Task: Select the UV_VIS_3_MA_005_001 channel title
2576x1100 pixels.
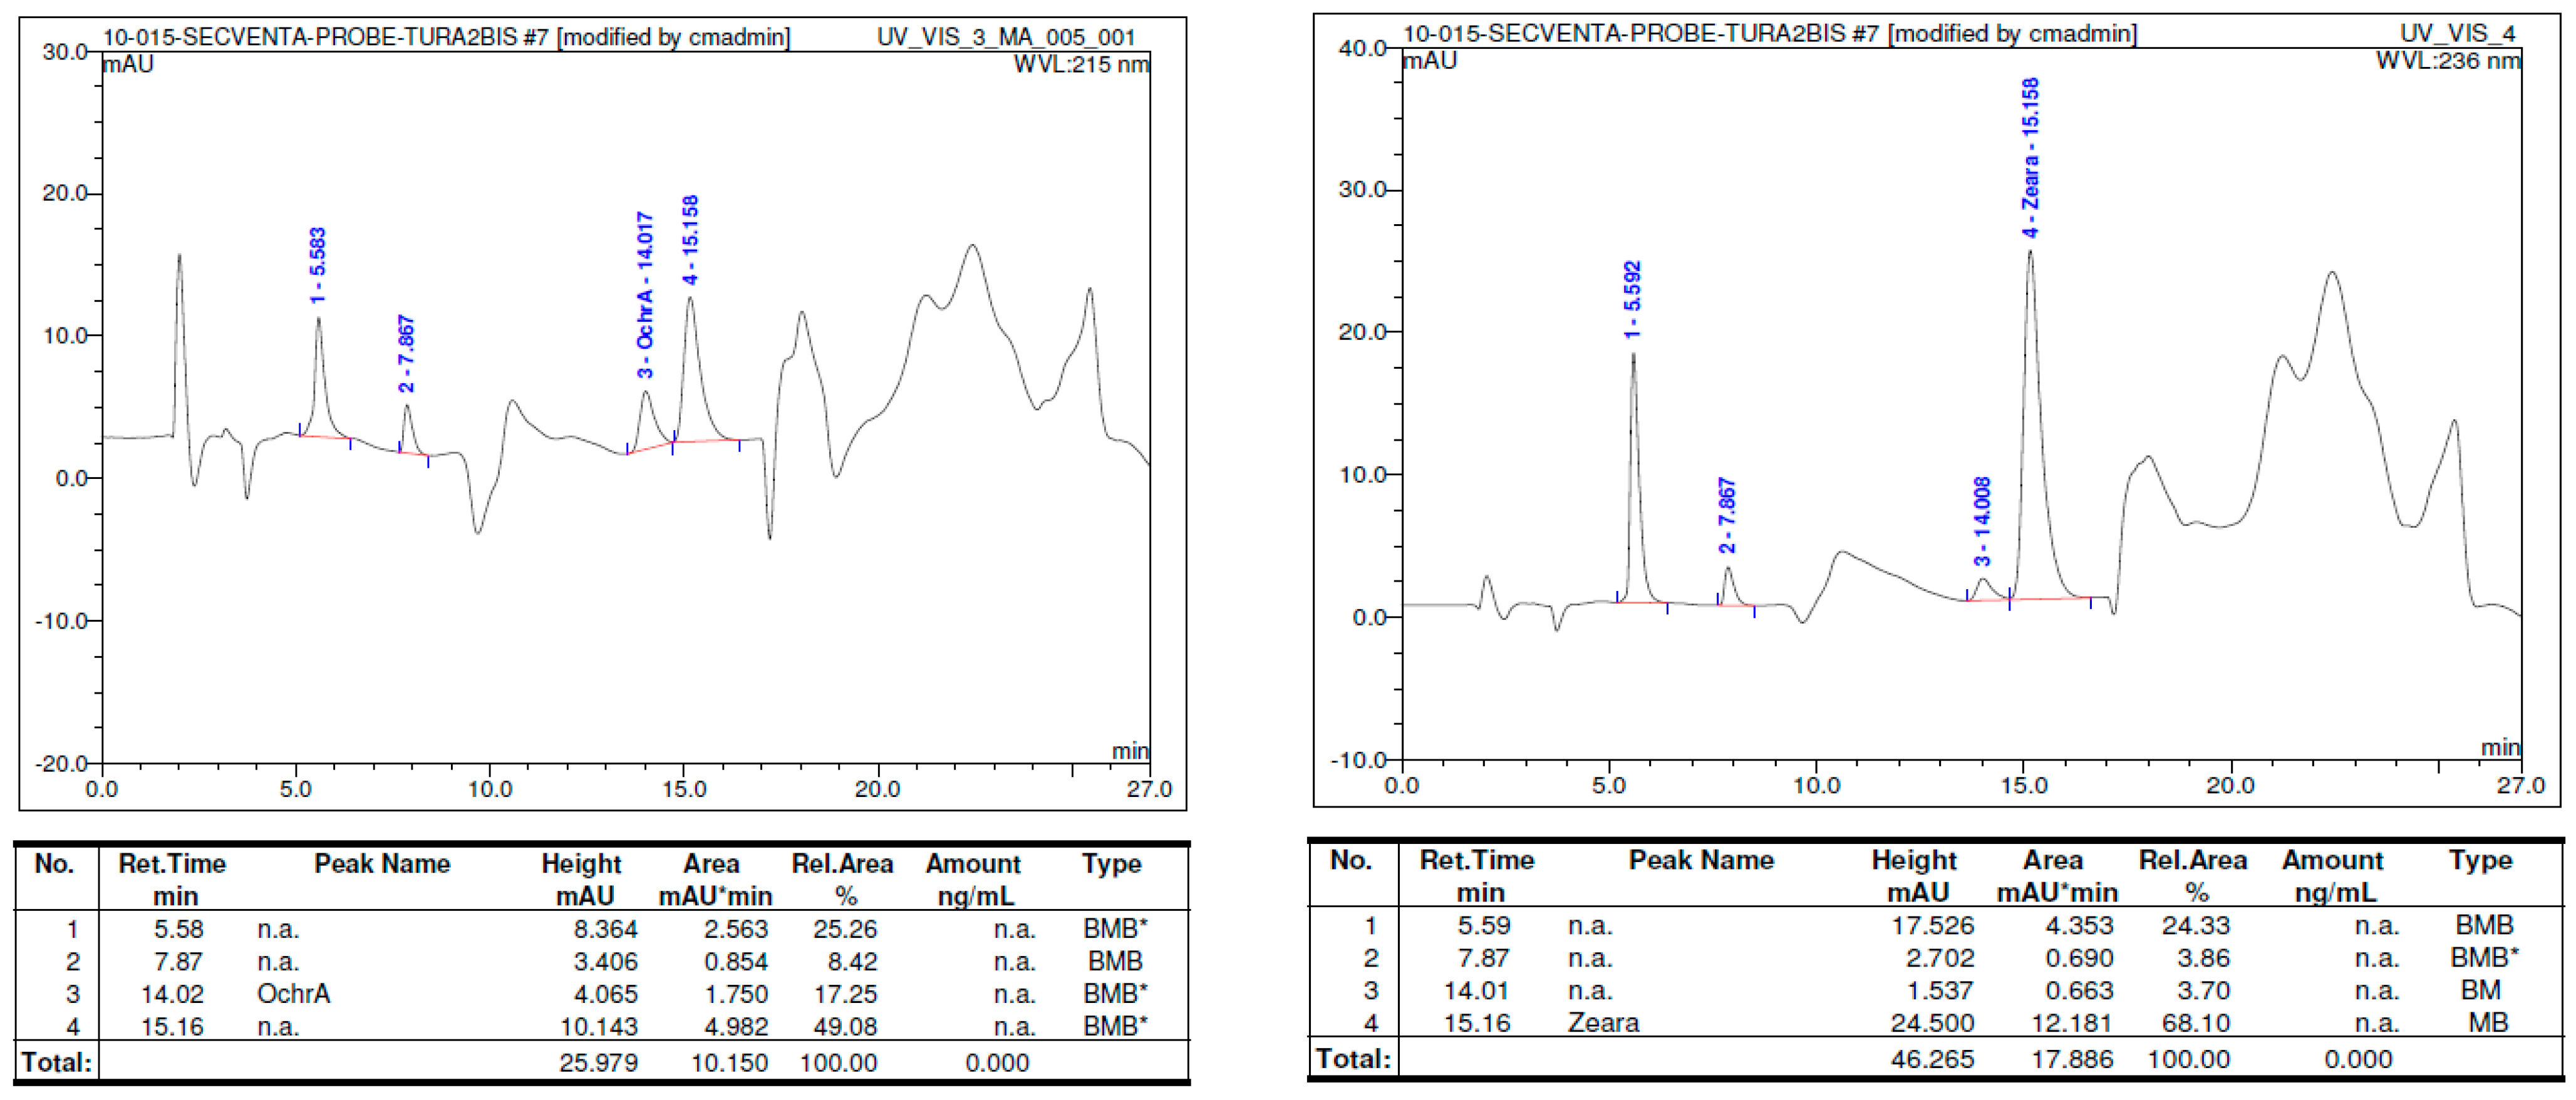Action: click(1005, 38)
